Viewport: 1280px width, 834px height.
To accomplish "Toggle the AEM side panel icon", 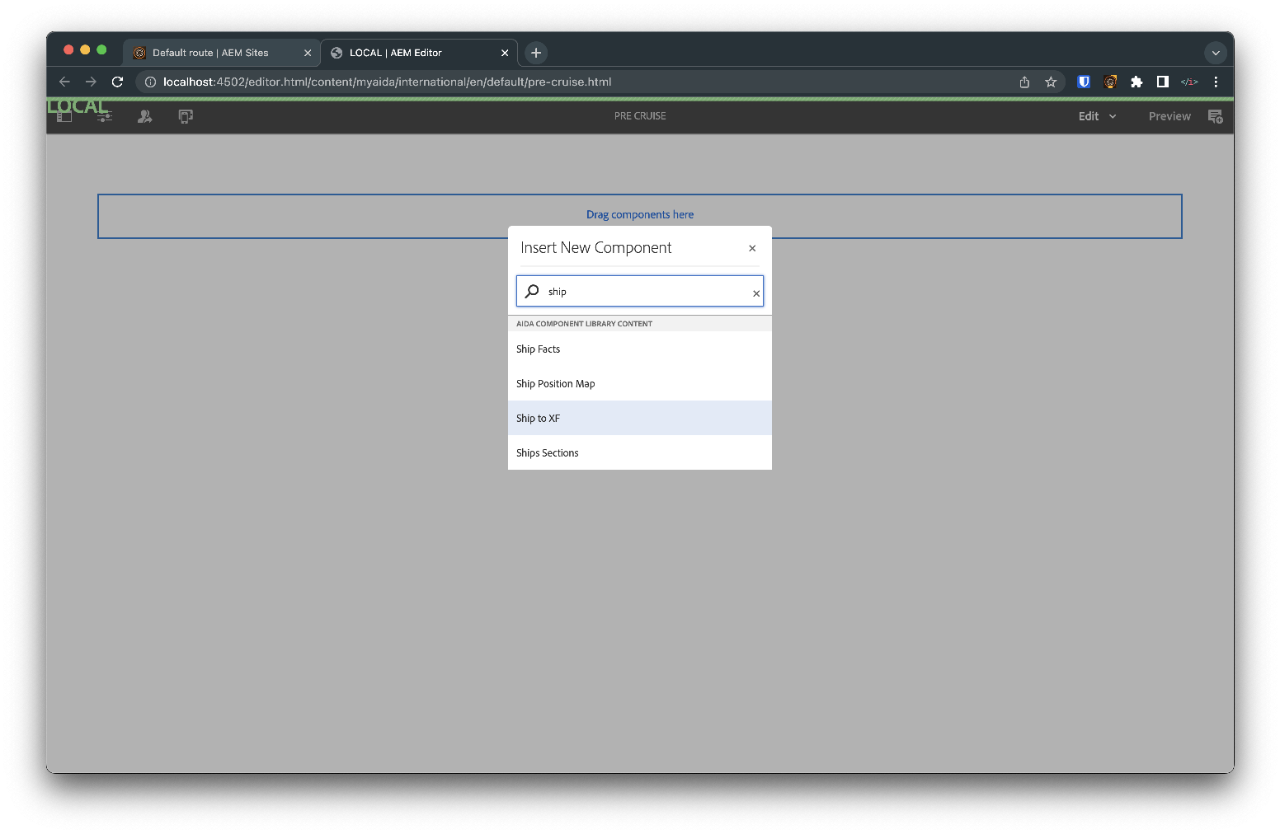I will click(64, 117).
